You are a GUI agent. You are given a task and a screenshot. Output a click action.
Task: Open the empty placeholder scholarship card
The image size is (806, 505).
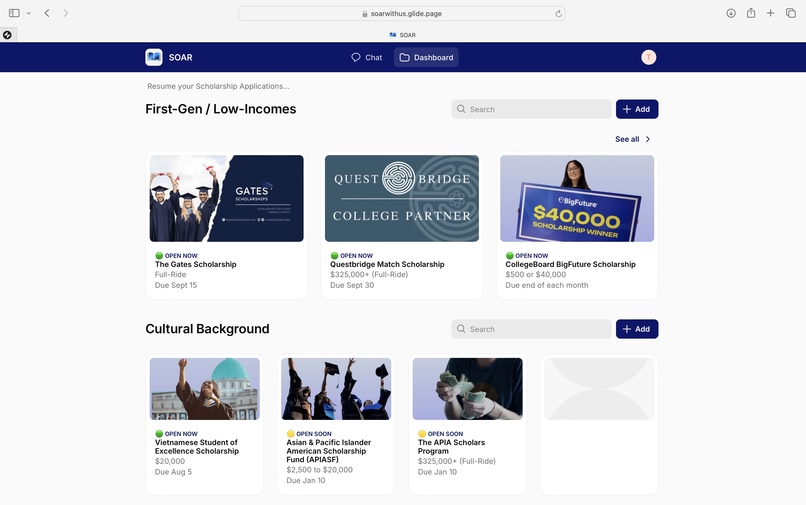[x=599, y=424]
